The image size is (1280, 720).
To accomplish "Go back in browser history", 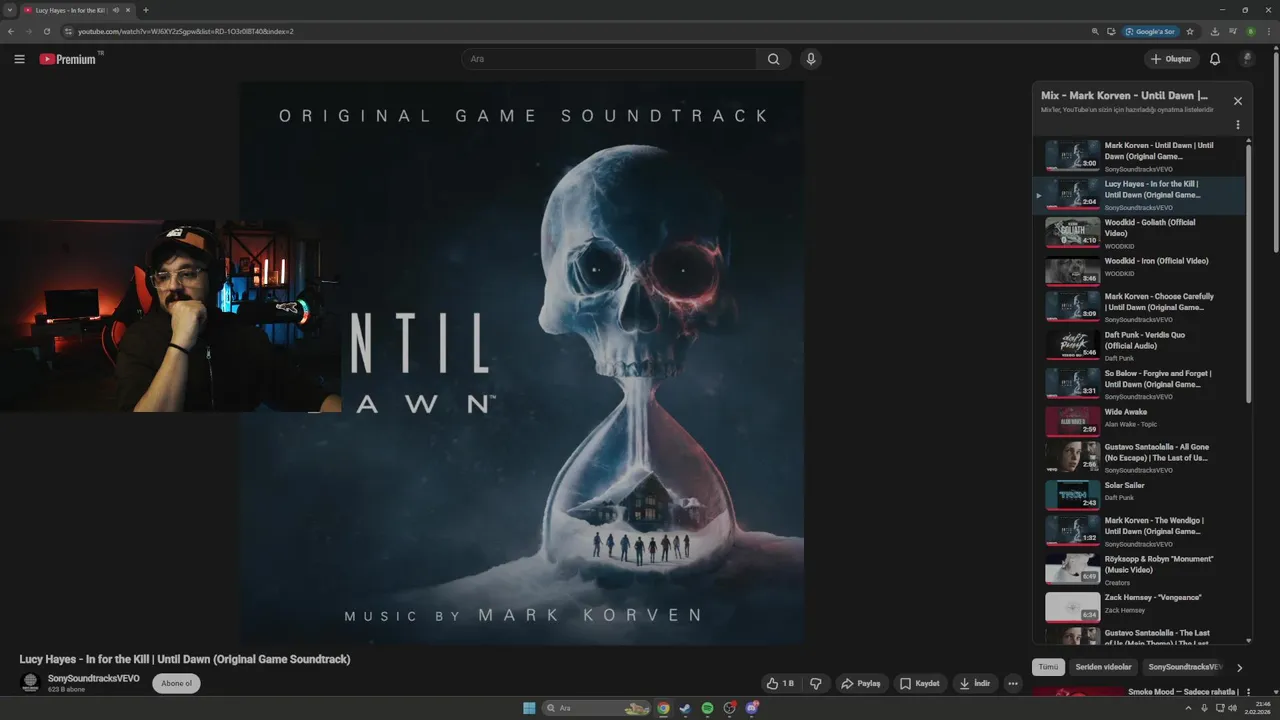I will tap(11, 31).
